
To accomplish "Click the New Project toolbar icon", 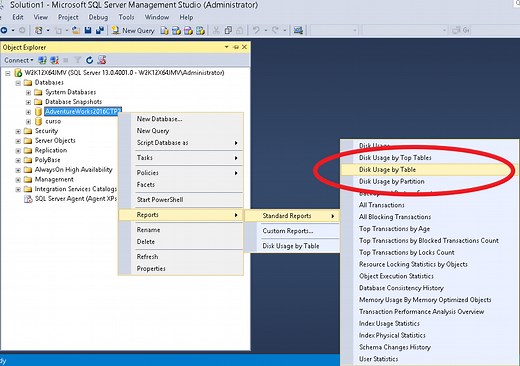I will [39, 30].
